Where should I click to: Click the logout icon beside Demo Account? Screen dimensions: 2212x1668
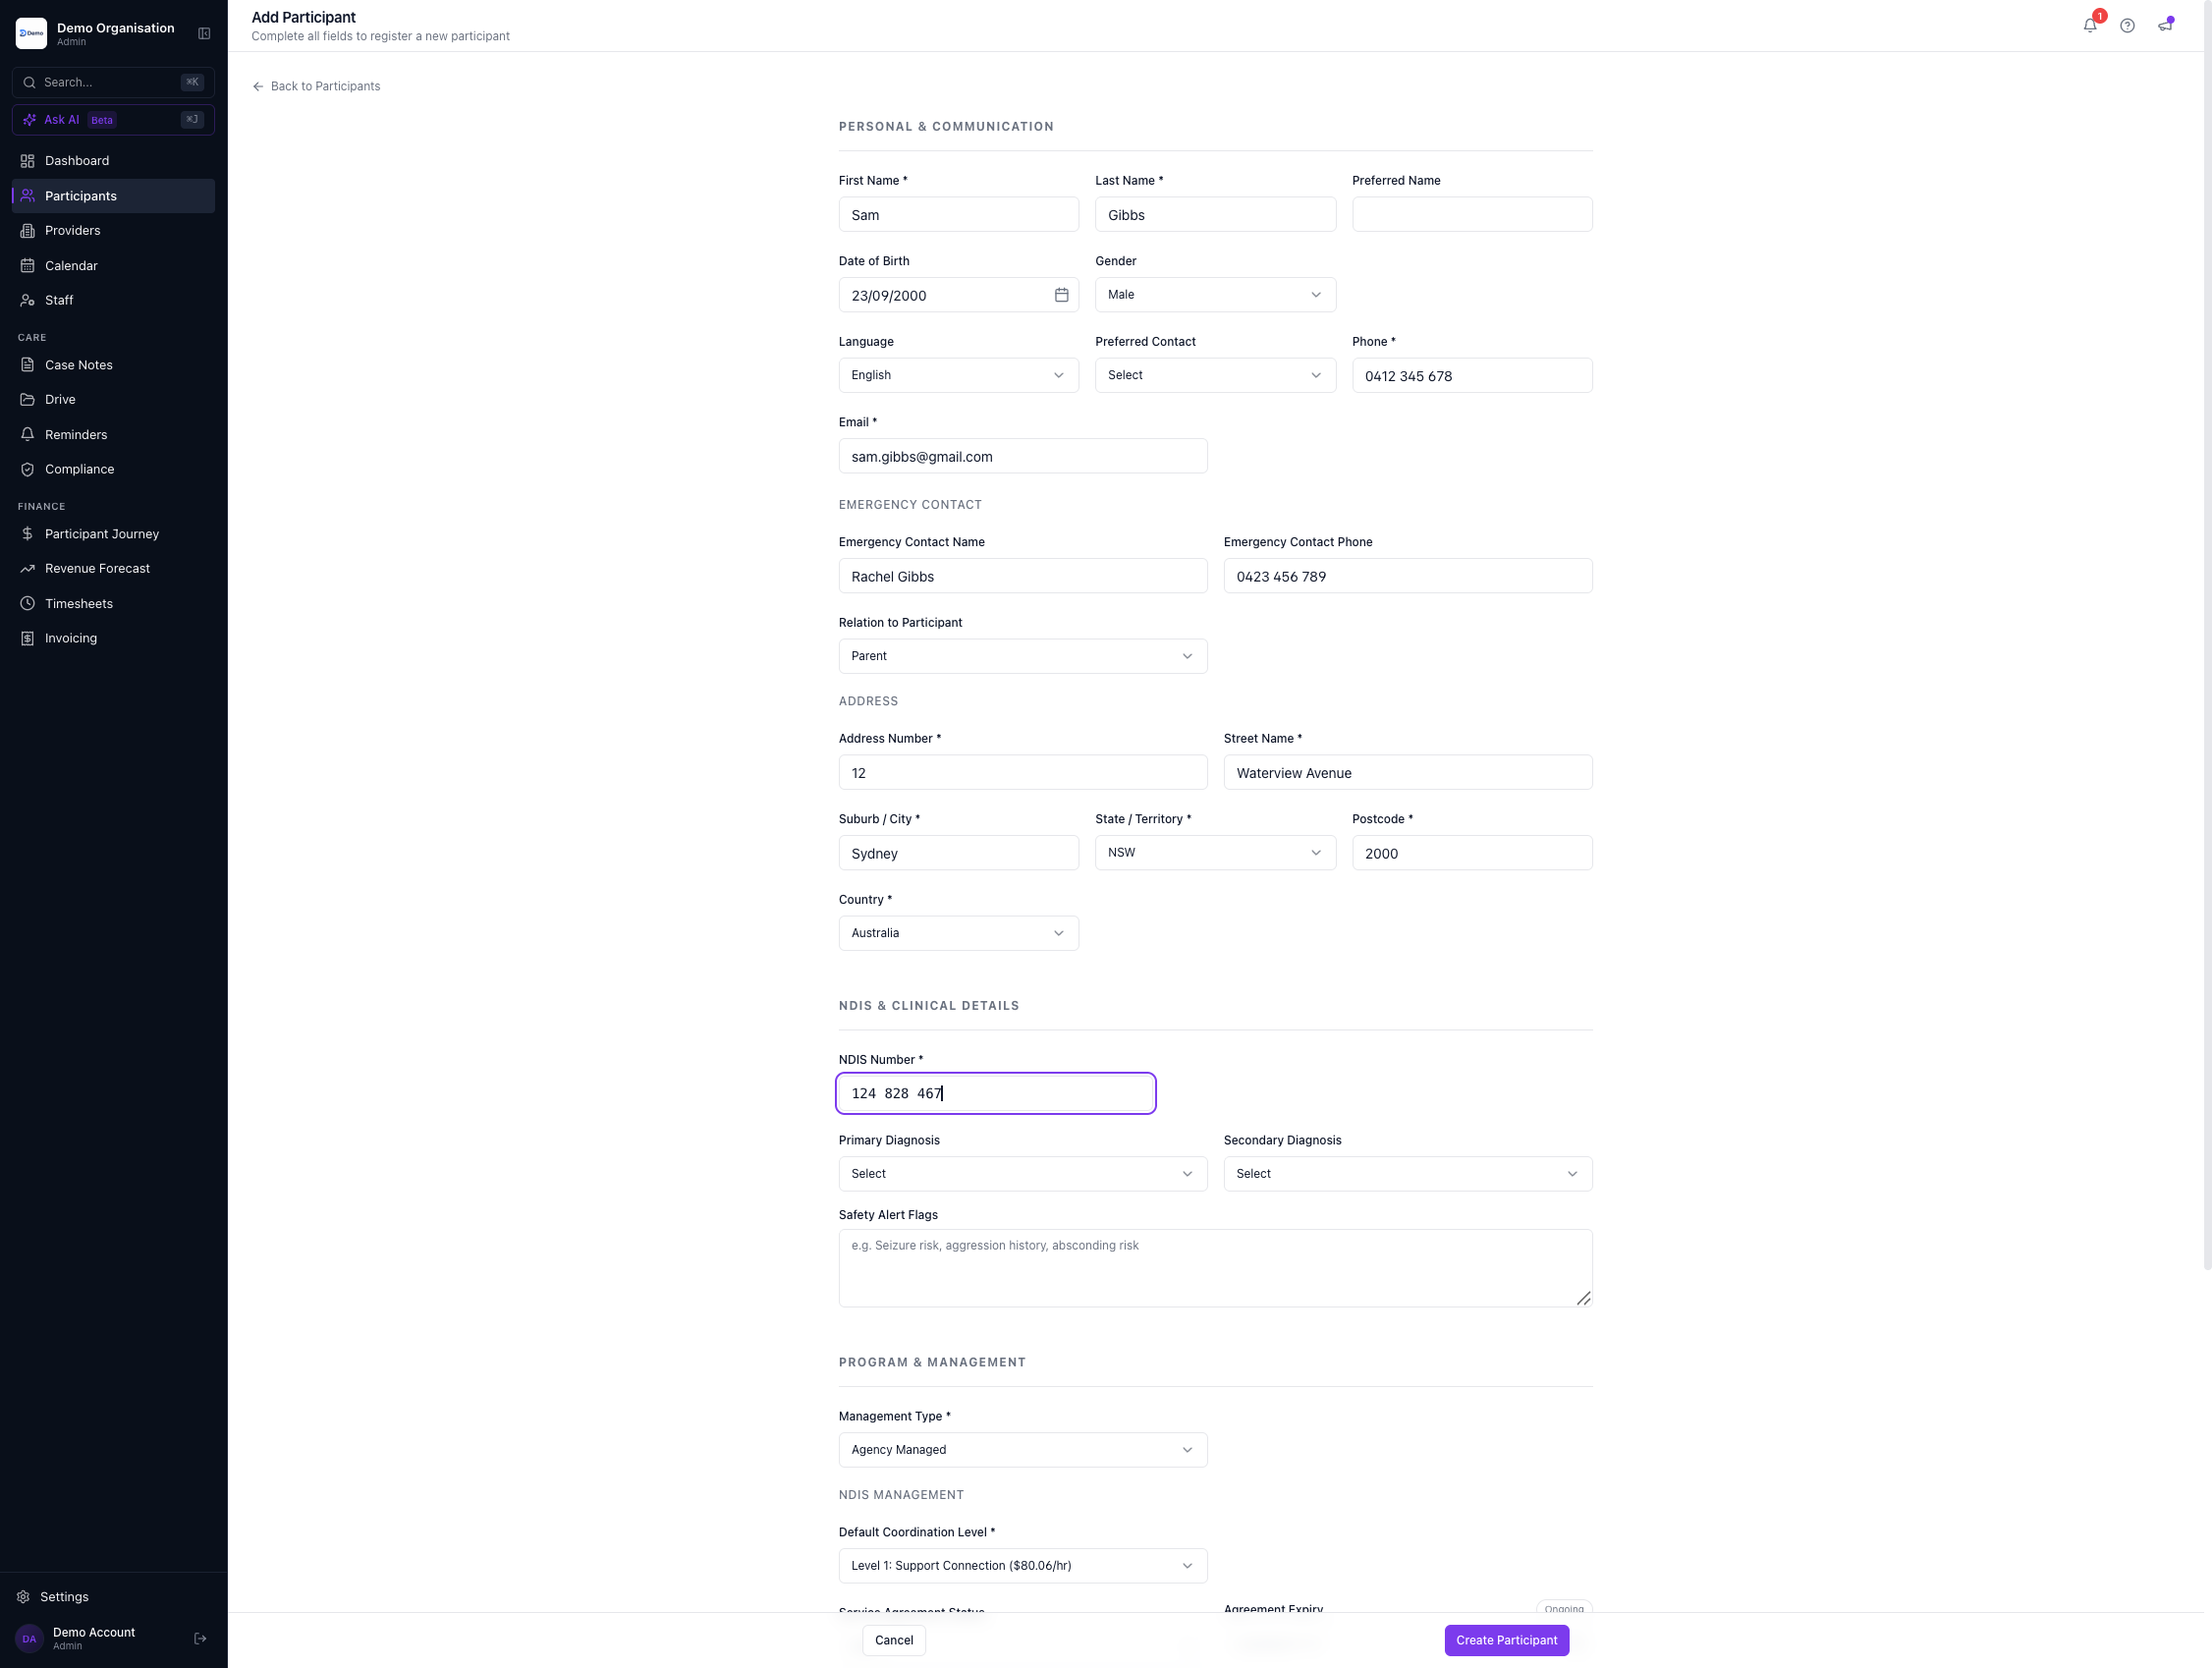tap(200, 1638)
